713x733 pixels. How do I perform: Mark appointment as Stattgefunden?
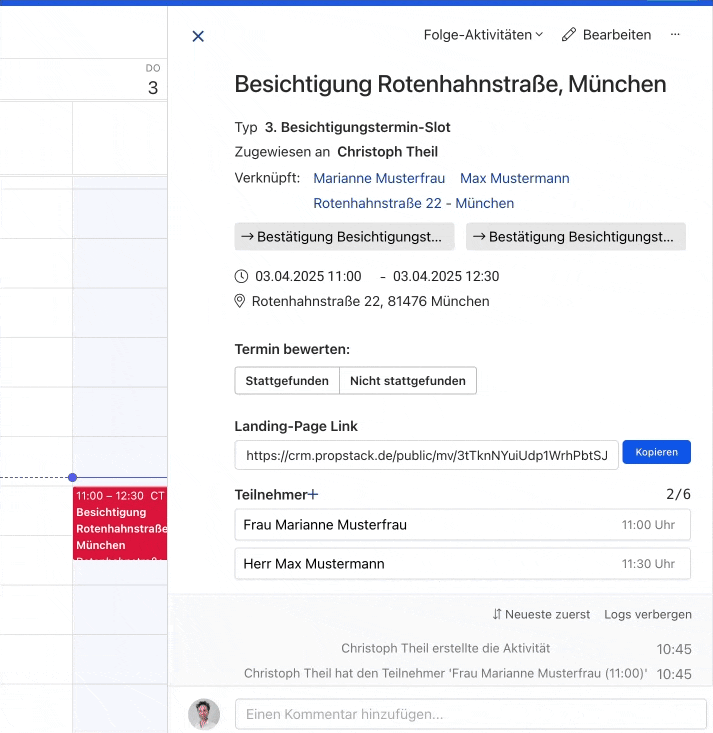[286, 381]
